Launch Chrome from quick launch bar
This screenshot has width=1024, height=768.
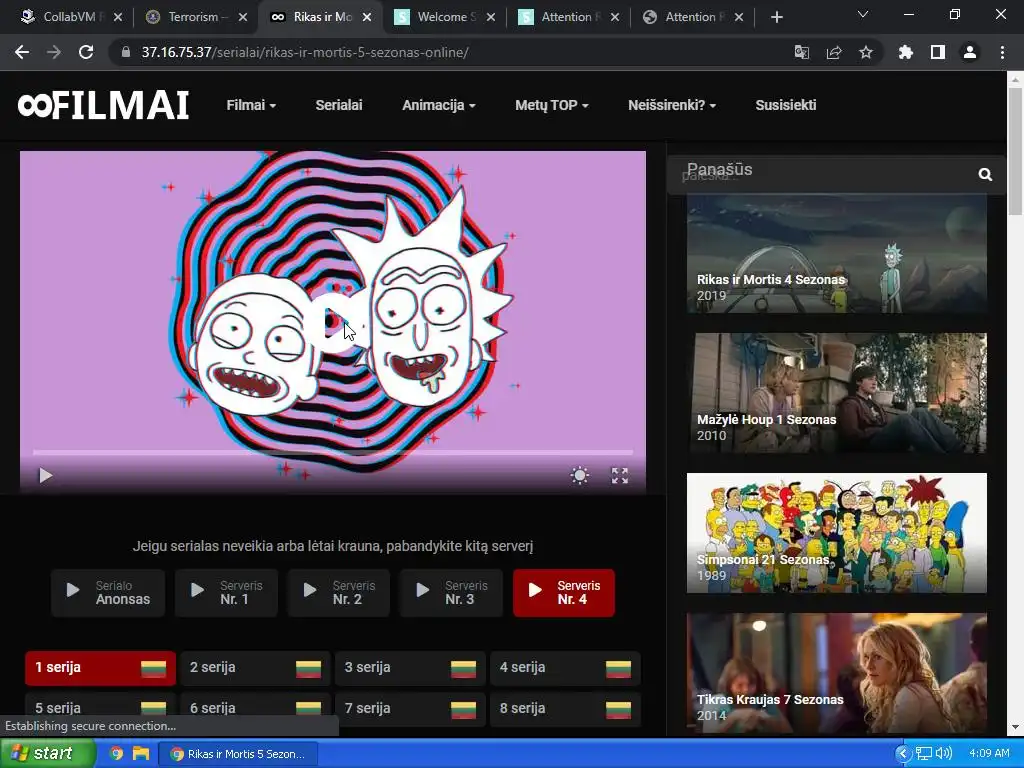(x=116, y=754)
